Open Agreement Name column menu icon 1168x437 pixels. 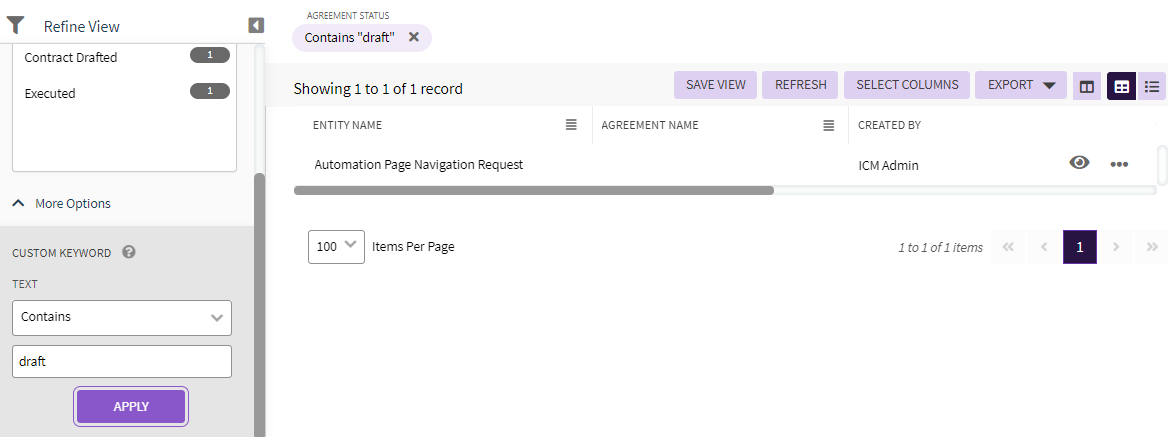click(x=828, y=125)
